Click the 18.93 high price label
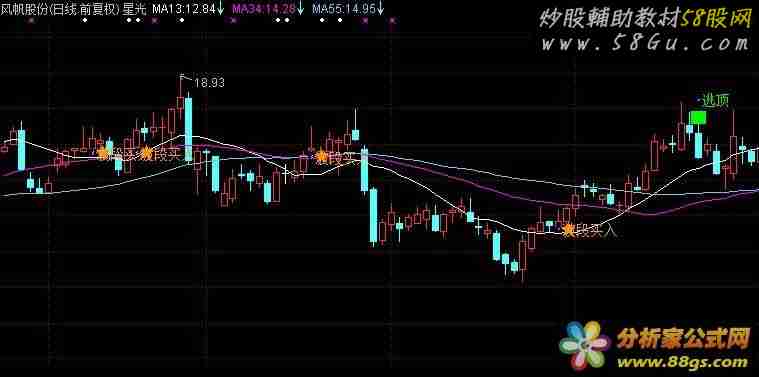 209,83
